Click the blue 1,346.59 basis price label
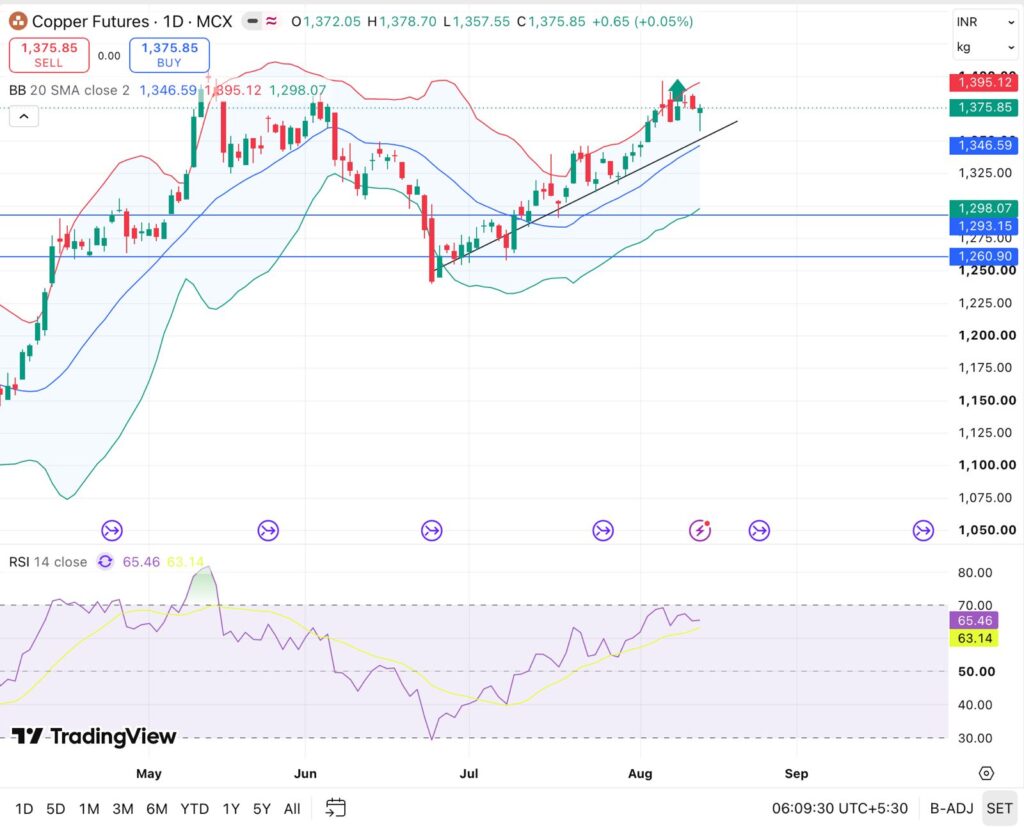The width and height of the screenshot is (1024, 828). (x=984, y=145)
